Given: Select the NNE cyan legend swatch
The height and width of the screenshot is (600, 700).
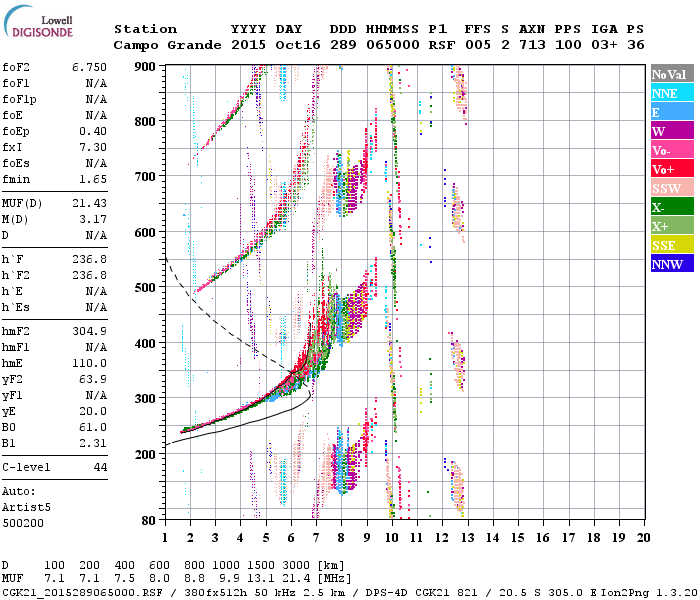Looking at the screenshot, I should click(672, 93).
